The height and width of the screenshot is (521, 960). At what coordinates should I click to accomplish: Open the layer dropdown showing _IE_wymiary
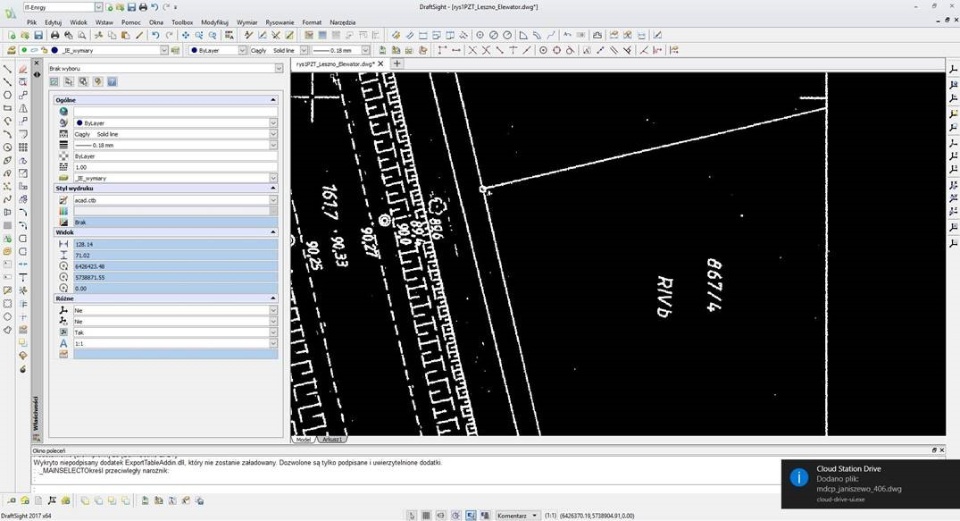coord(164,50)
